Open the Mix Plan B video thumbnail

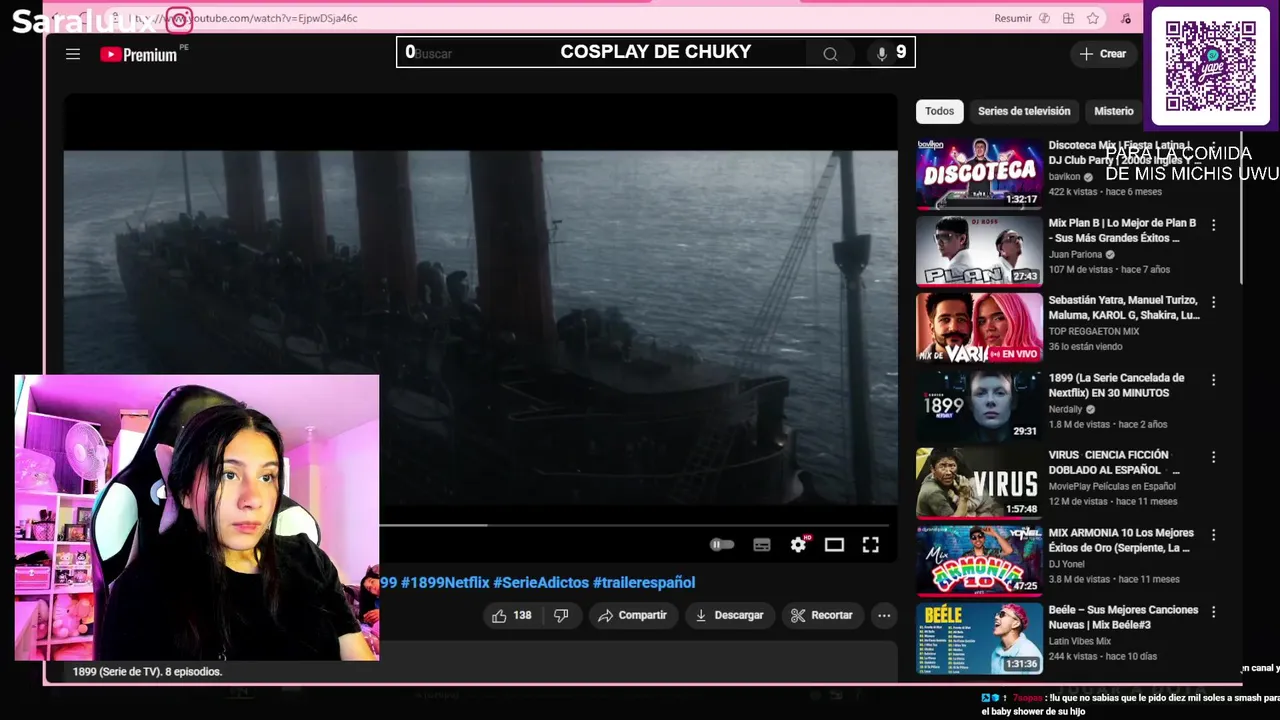pos(979,251)
